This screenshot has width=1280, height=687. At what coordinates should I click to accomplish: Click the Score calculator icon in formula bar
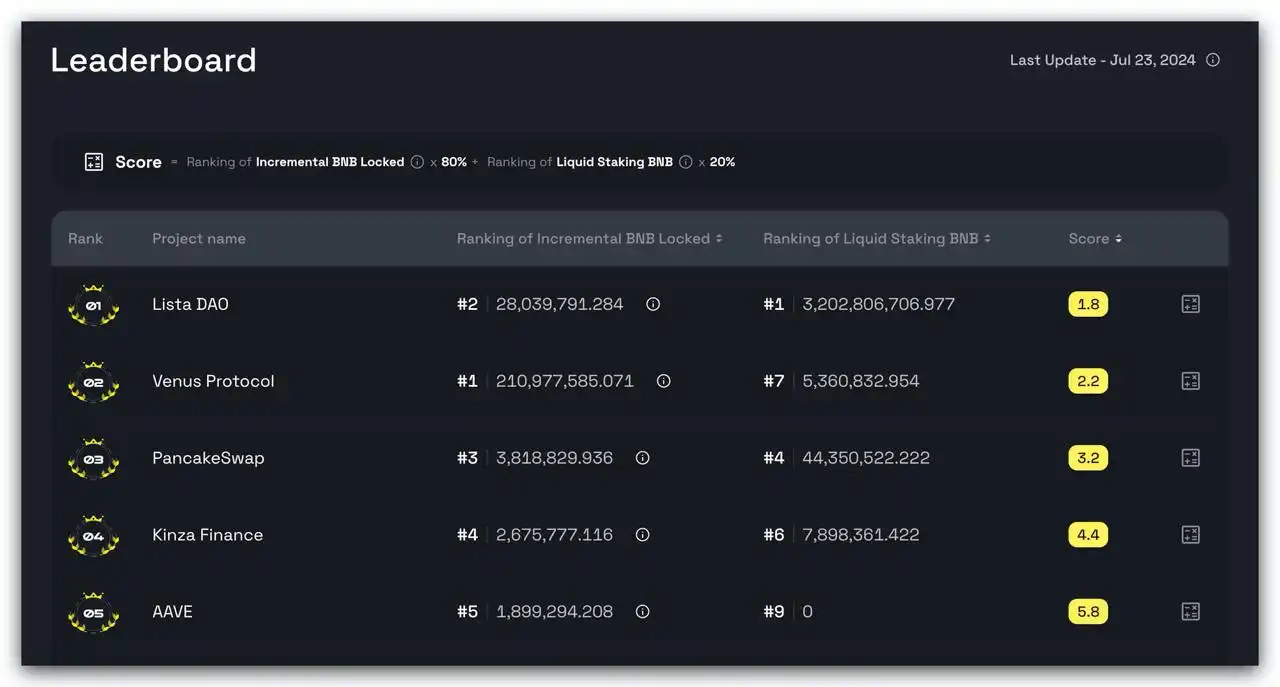(x=94, y=162)
